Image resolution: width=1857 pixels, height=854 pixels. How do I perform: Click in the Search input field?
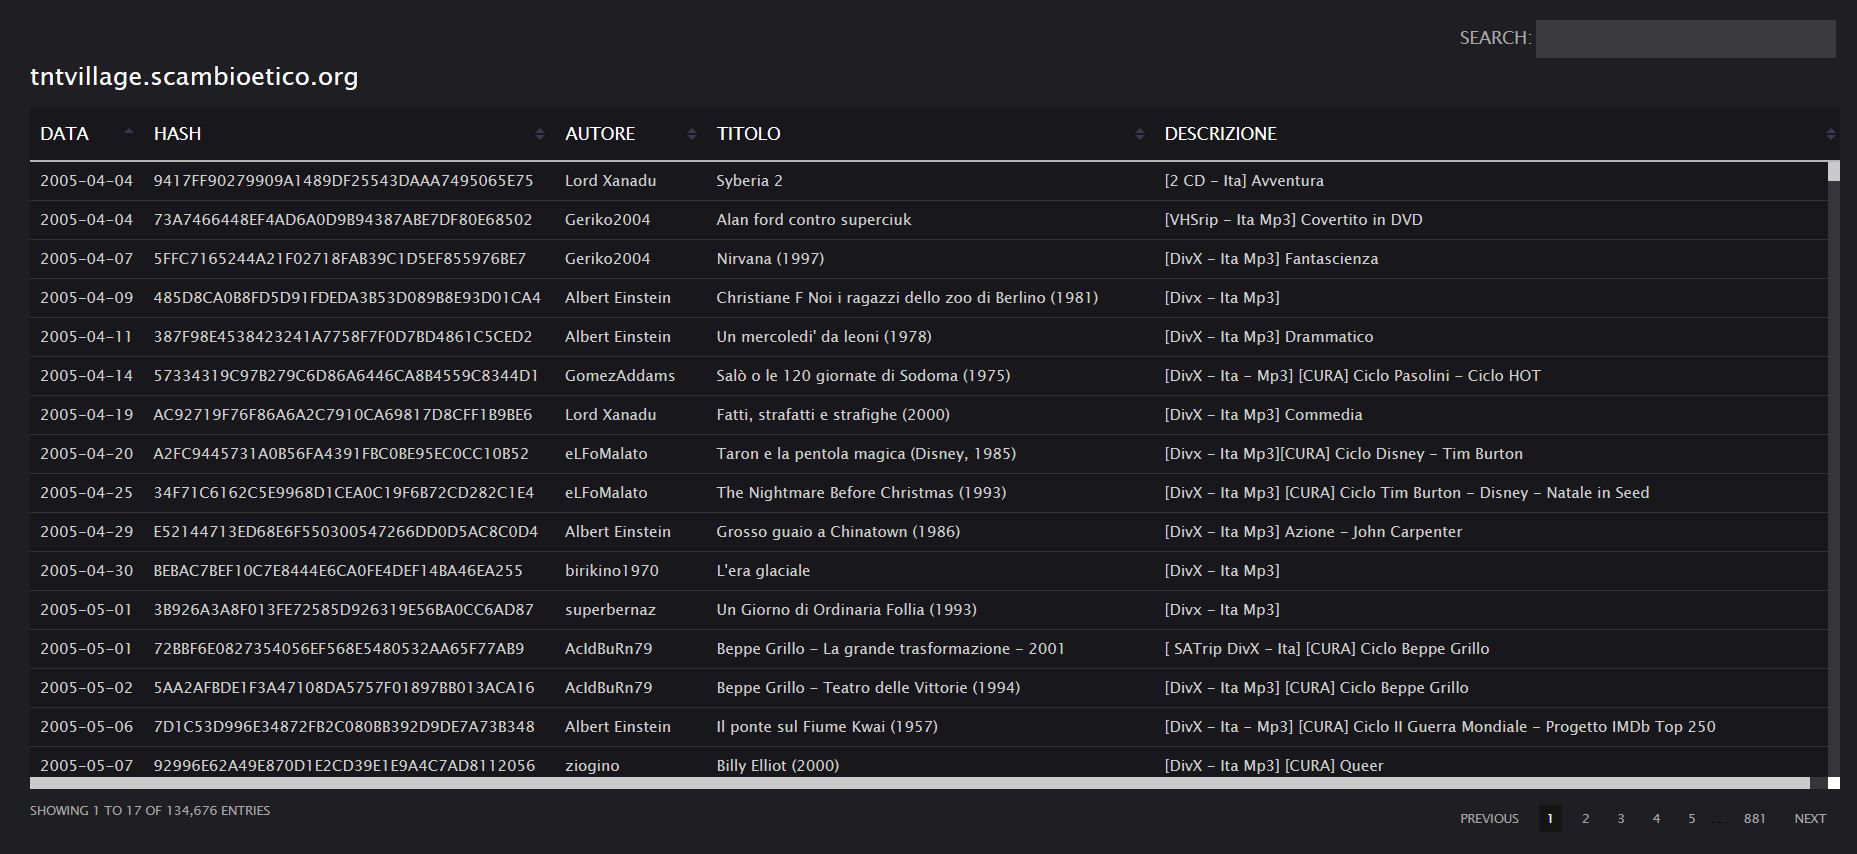coord(1685,39)
